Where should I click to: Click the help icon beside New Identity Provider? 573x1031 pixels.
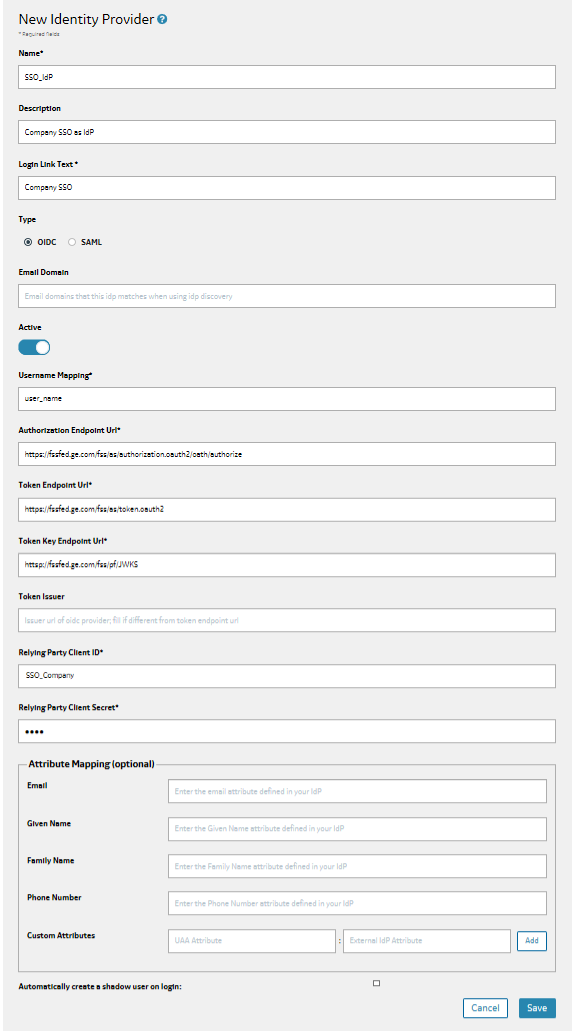tap(162, 19)
